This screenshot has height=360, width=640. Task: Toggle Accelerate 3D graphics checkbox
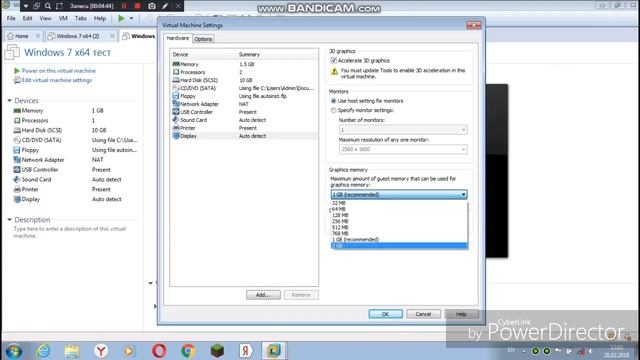333,60
